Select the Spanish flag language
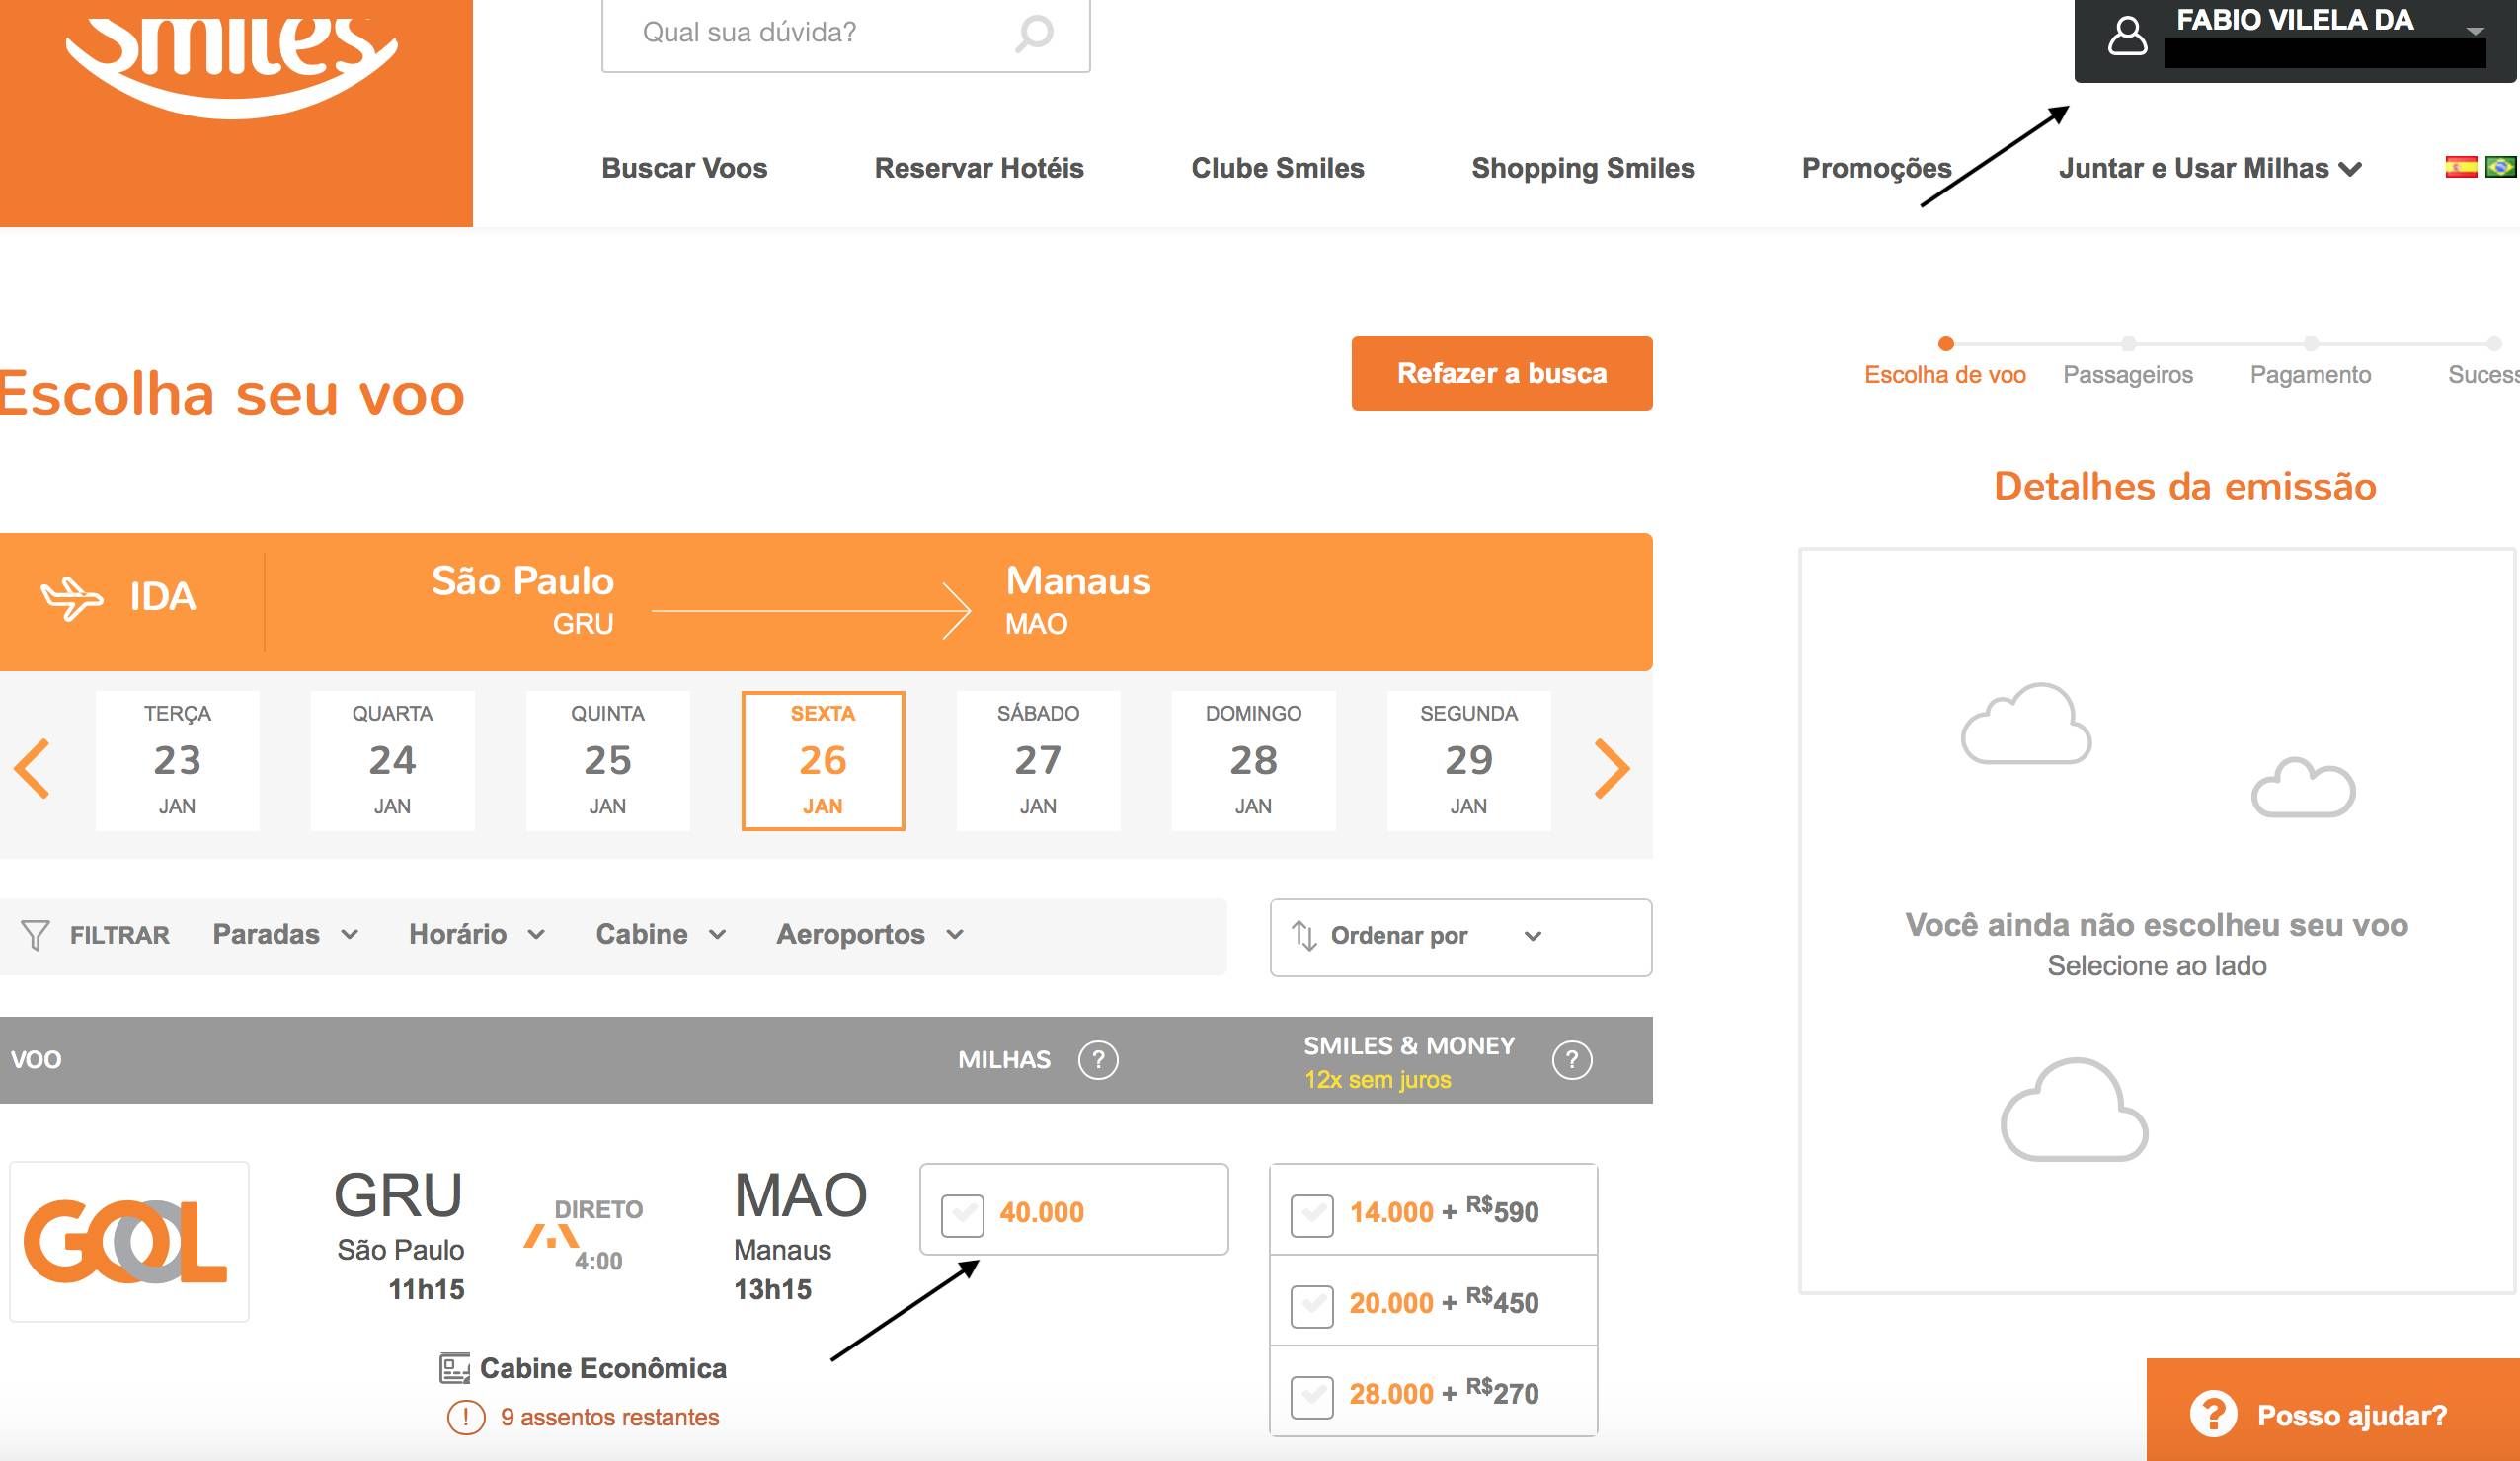The image size is (2520, 1461). (2460, 167)
